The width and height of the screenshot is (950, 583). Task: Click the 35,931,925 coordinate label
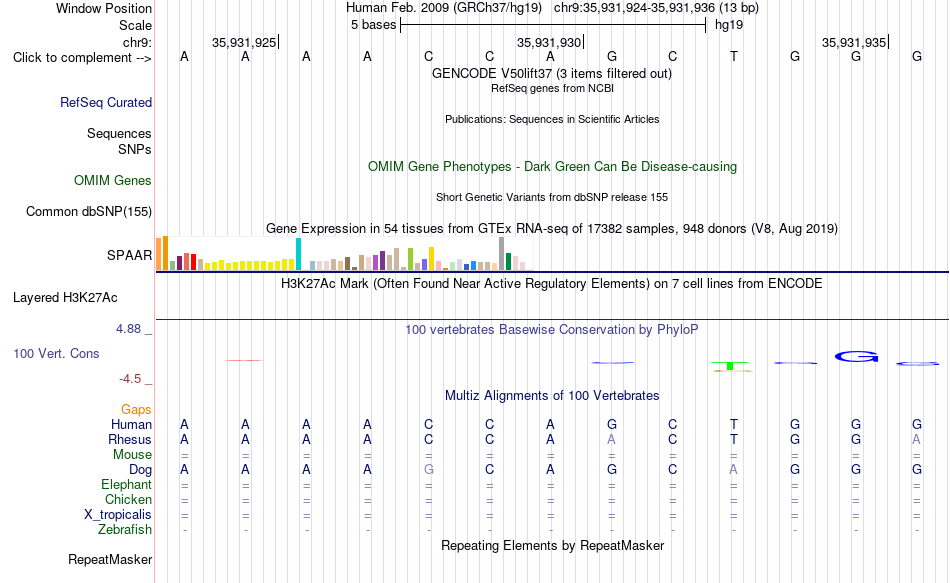pyautogui.click(x=244, y=42)
